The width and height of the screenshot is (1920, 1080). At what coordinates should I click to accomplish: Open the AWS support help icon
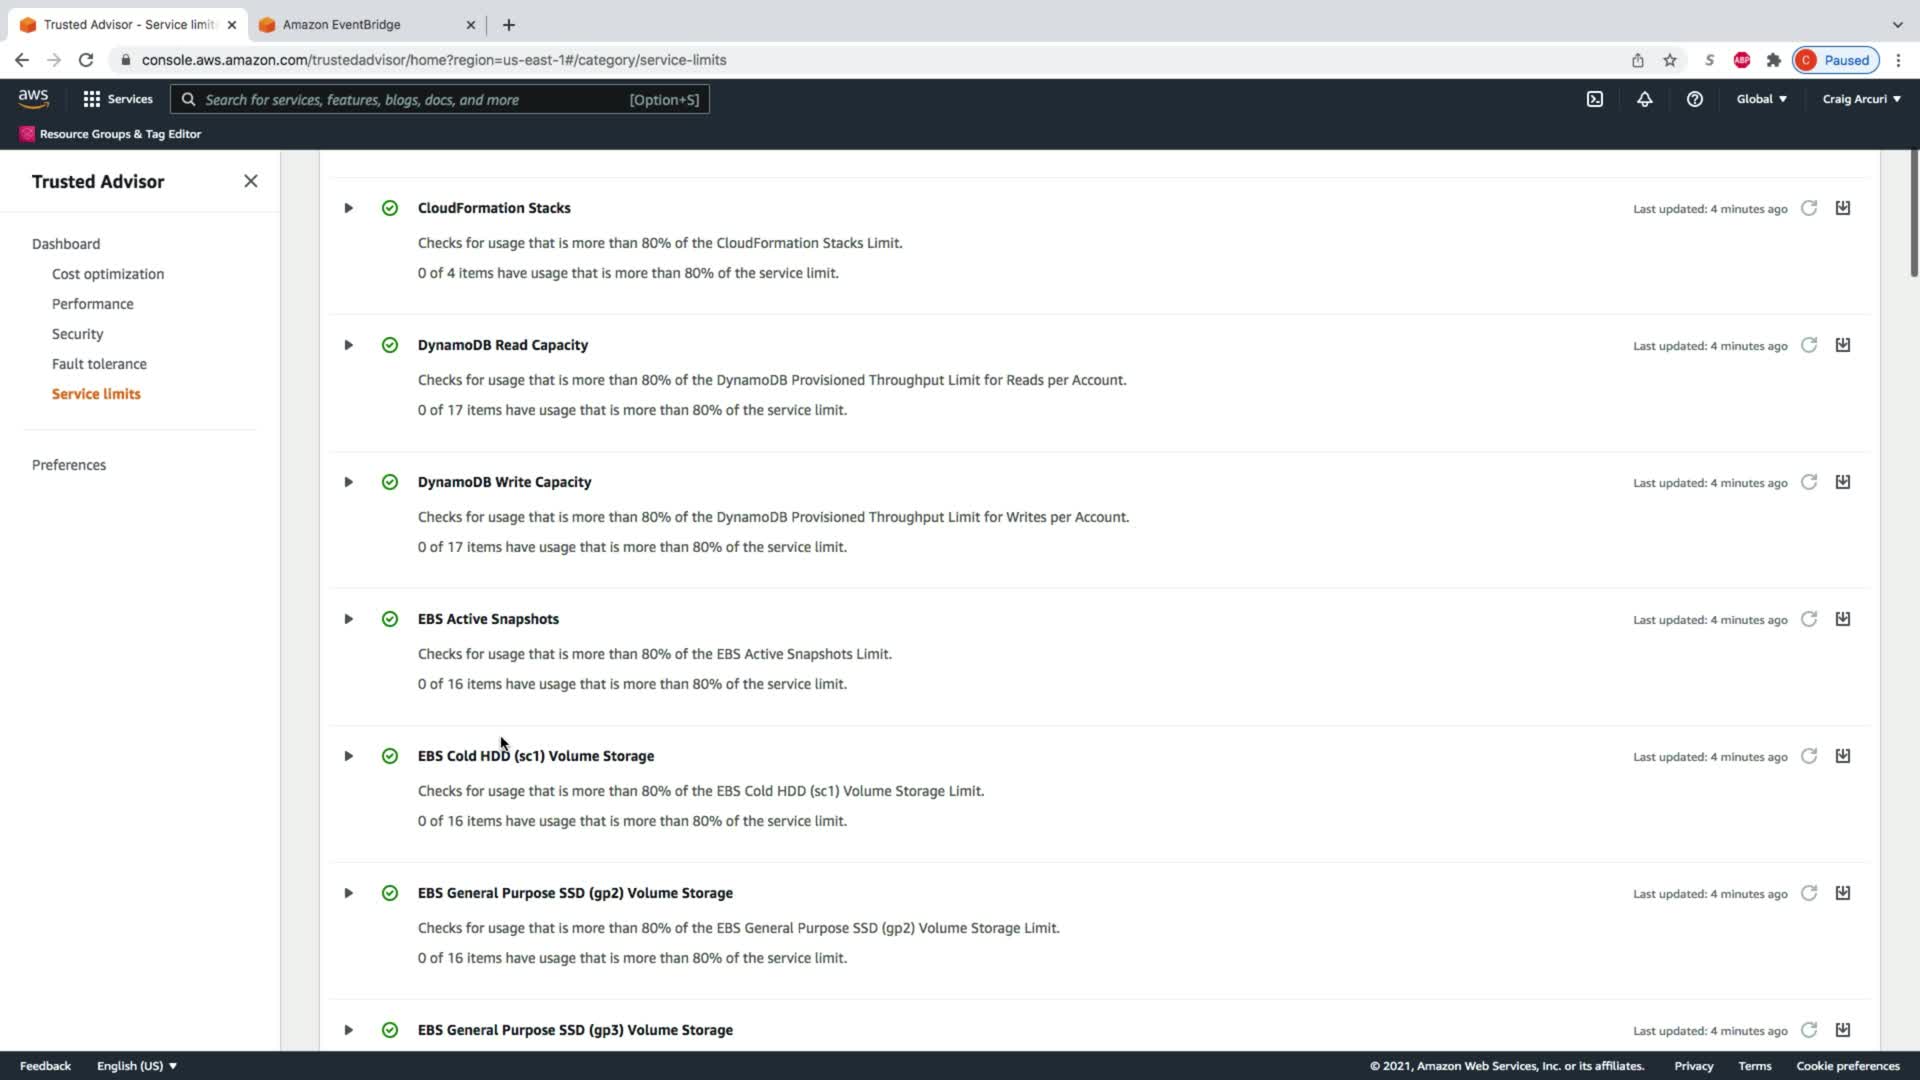[x=1694, y=99]
